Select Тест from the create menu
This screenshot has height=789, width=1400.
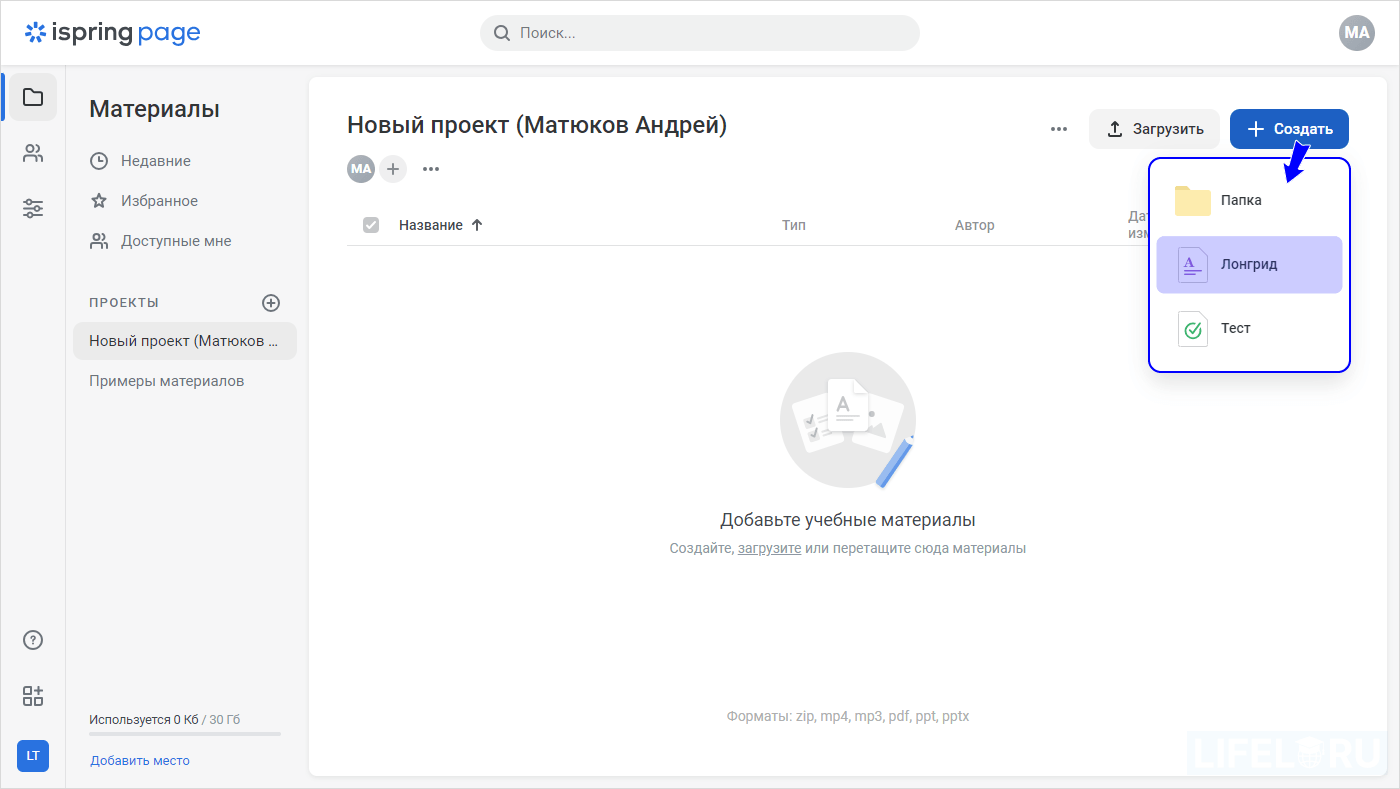(1236, 328)
